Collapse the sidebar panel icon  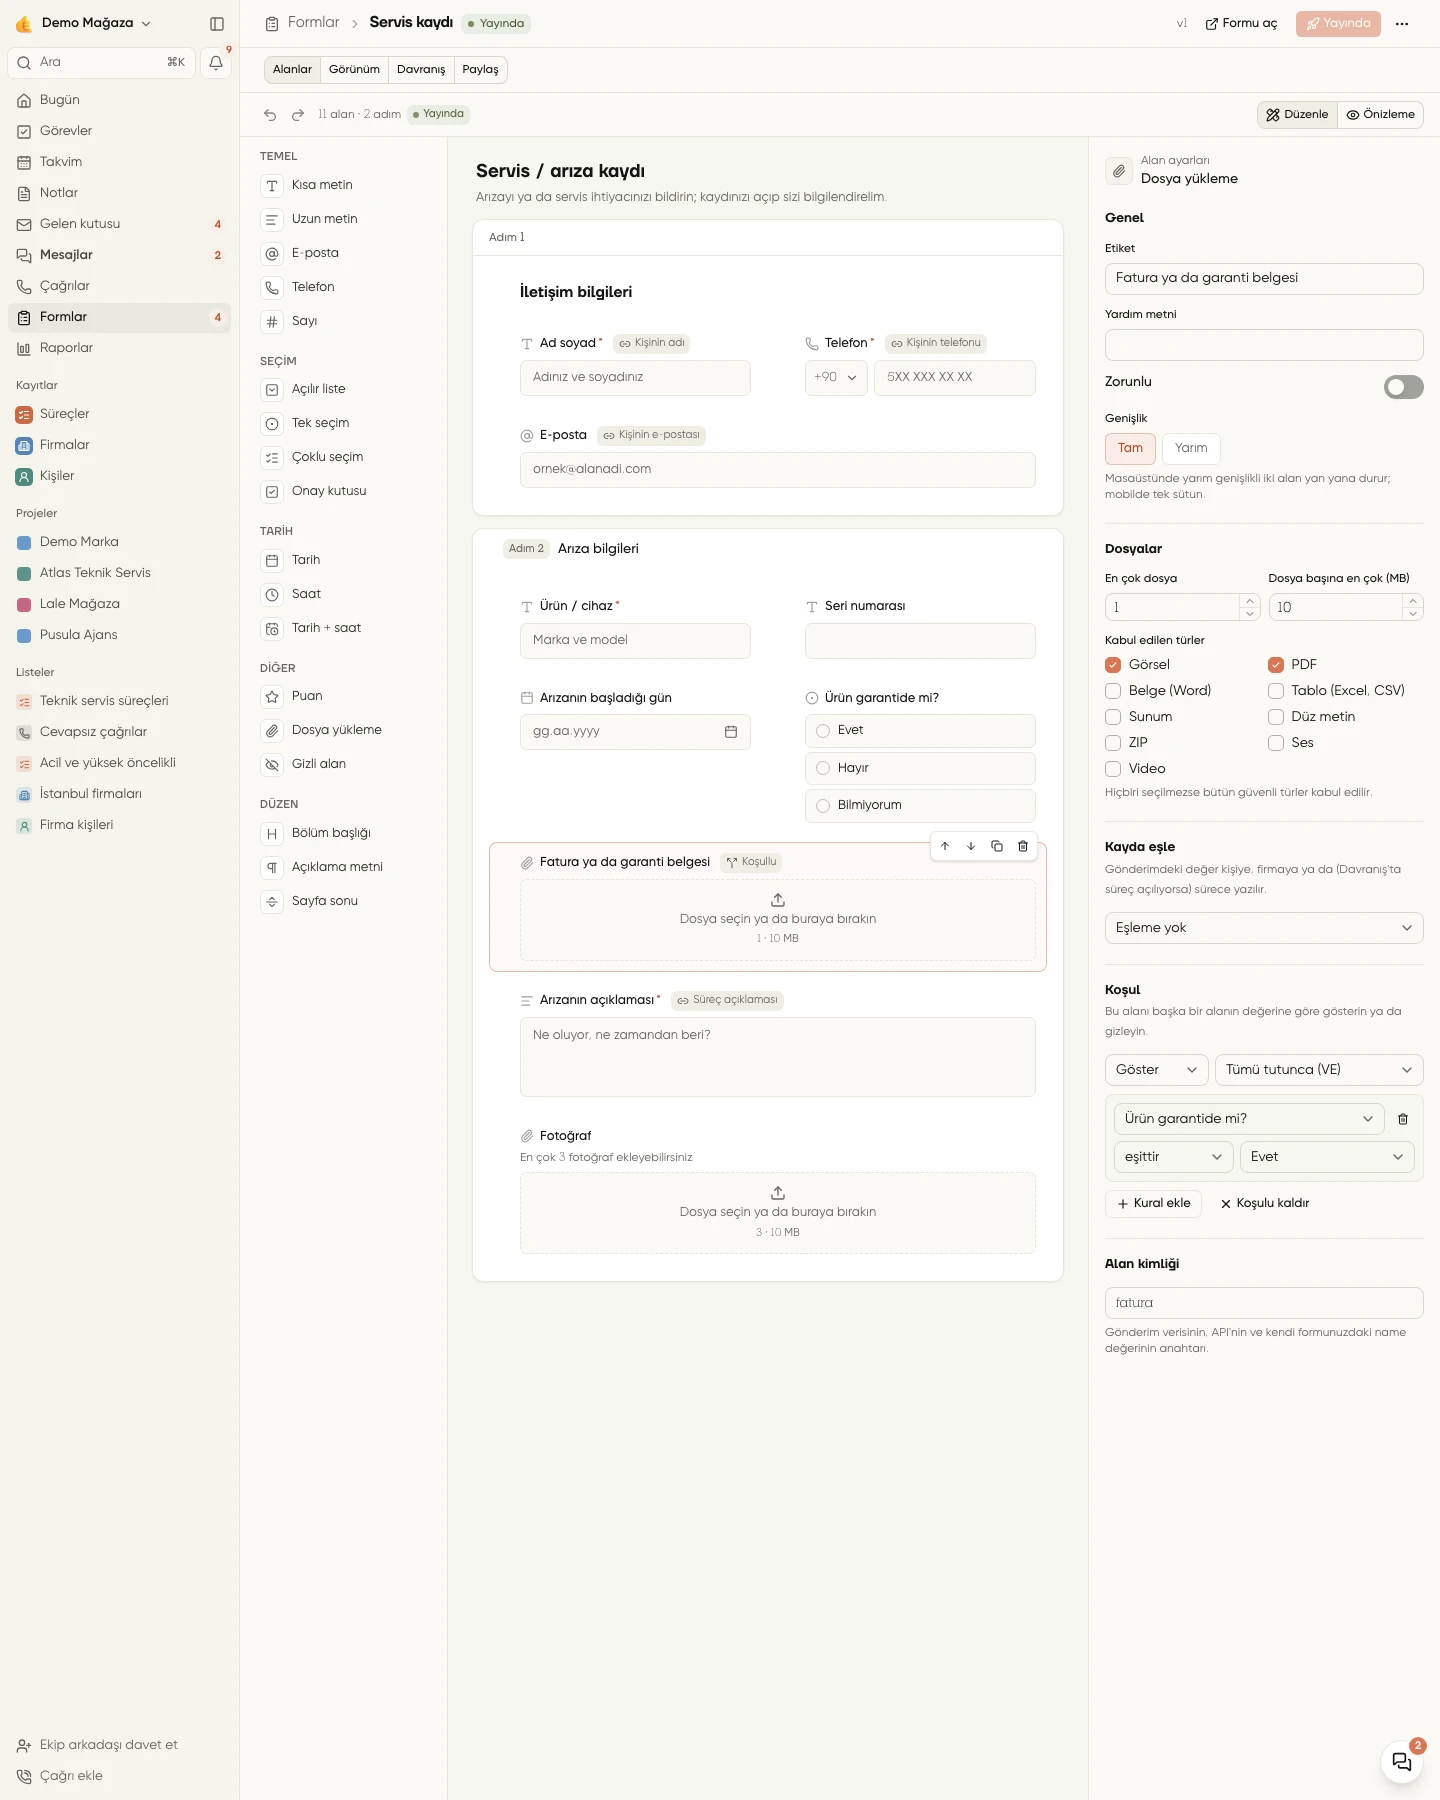pos(217,23)
